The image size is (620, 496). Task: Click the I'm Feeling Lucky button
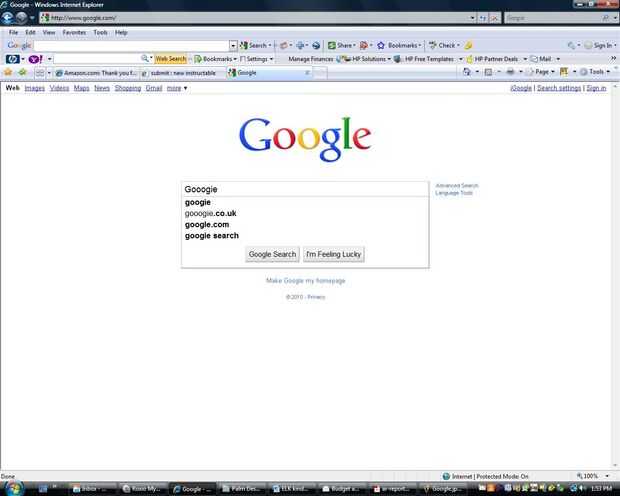(x=334, y=254)
